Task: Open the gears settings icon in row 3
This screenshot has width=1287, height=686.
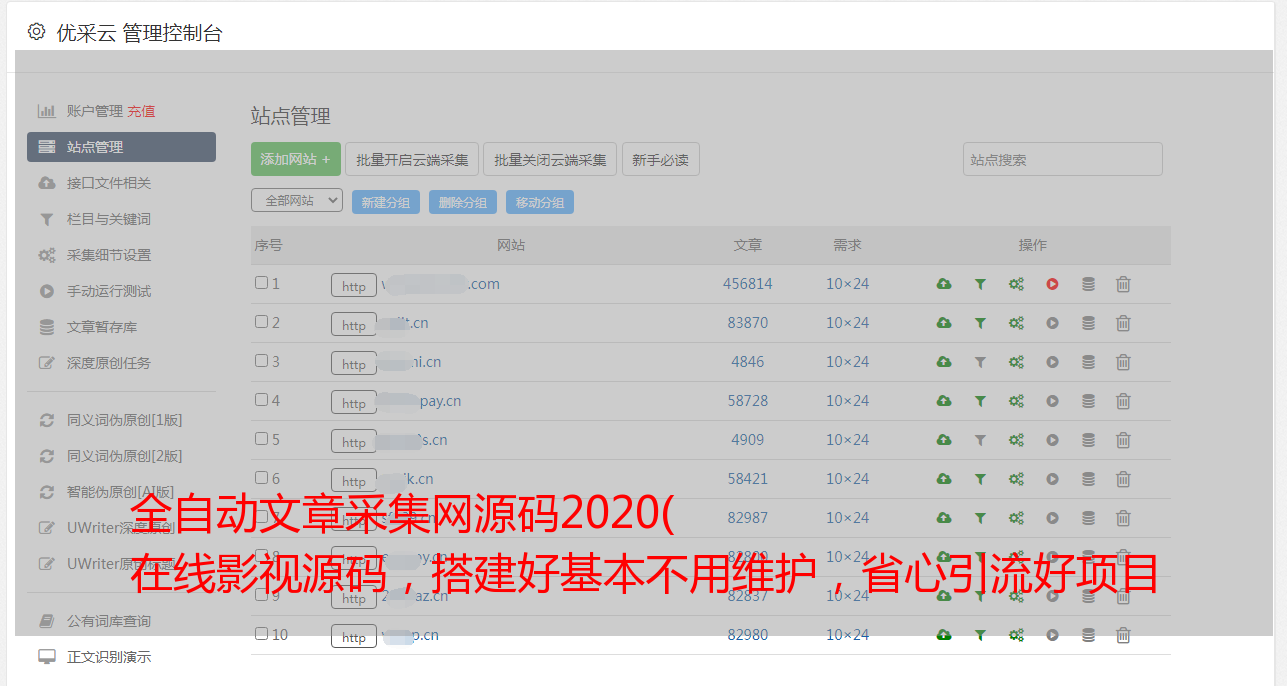Action: (1016, 362)
